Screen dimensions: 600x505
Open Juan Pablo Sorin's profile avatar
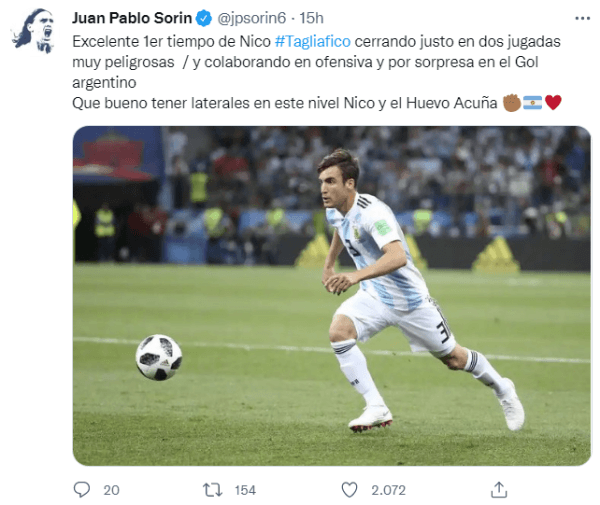[x=34, y=31]
